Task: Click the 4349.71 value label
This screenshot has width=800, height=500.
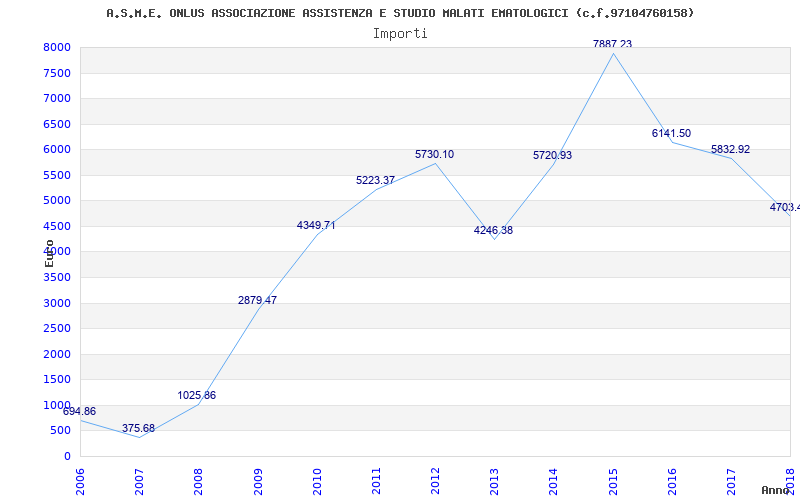Action: click(316, 225)
